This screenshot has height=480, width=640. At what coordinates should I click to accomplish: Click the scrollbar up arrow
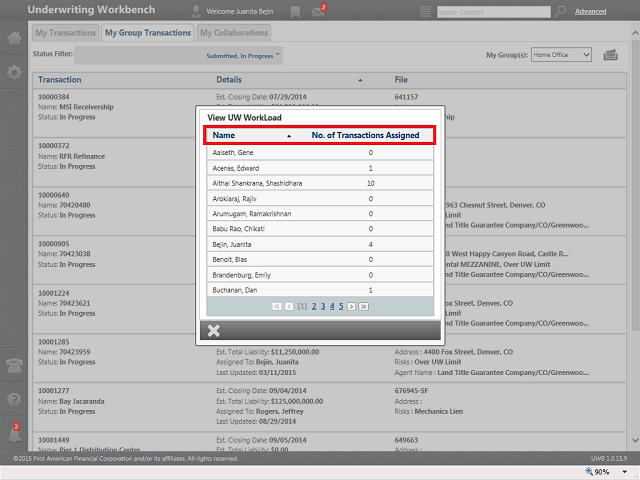coord(635,33)
